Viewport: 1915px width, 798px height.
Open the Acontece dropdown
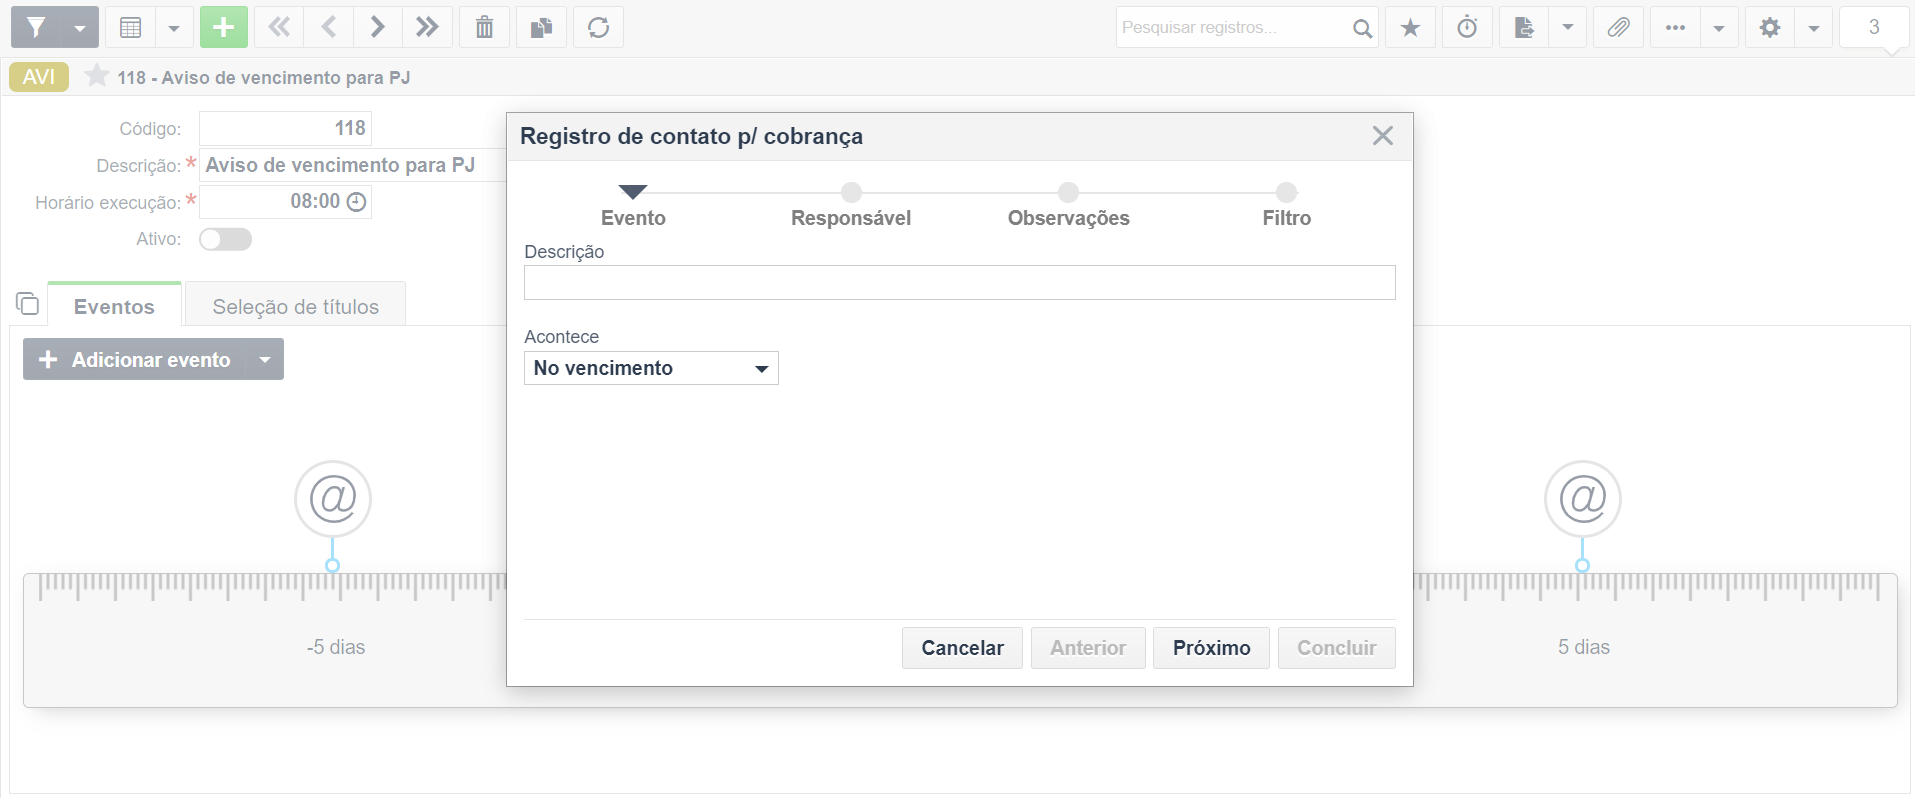coord(651,368)
